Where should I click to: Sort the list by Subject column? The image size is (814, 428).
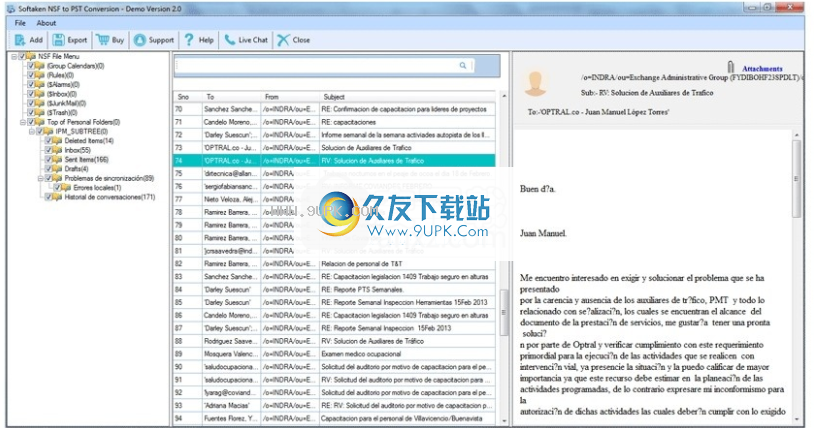408,97
